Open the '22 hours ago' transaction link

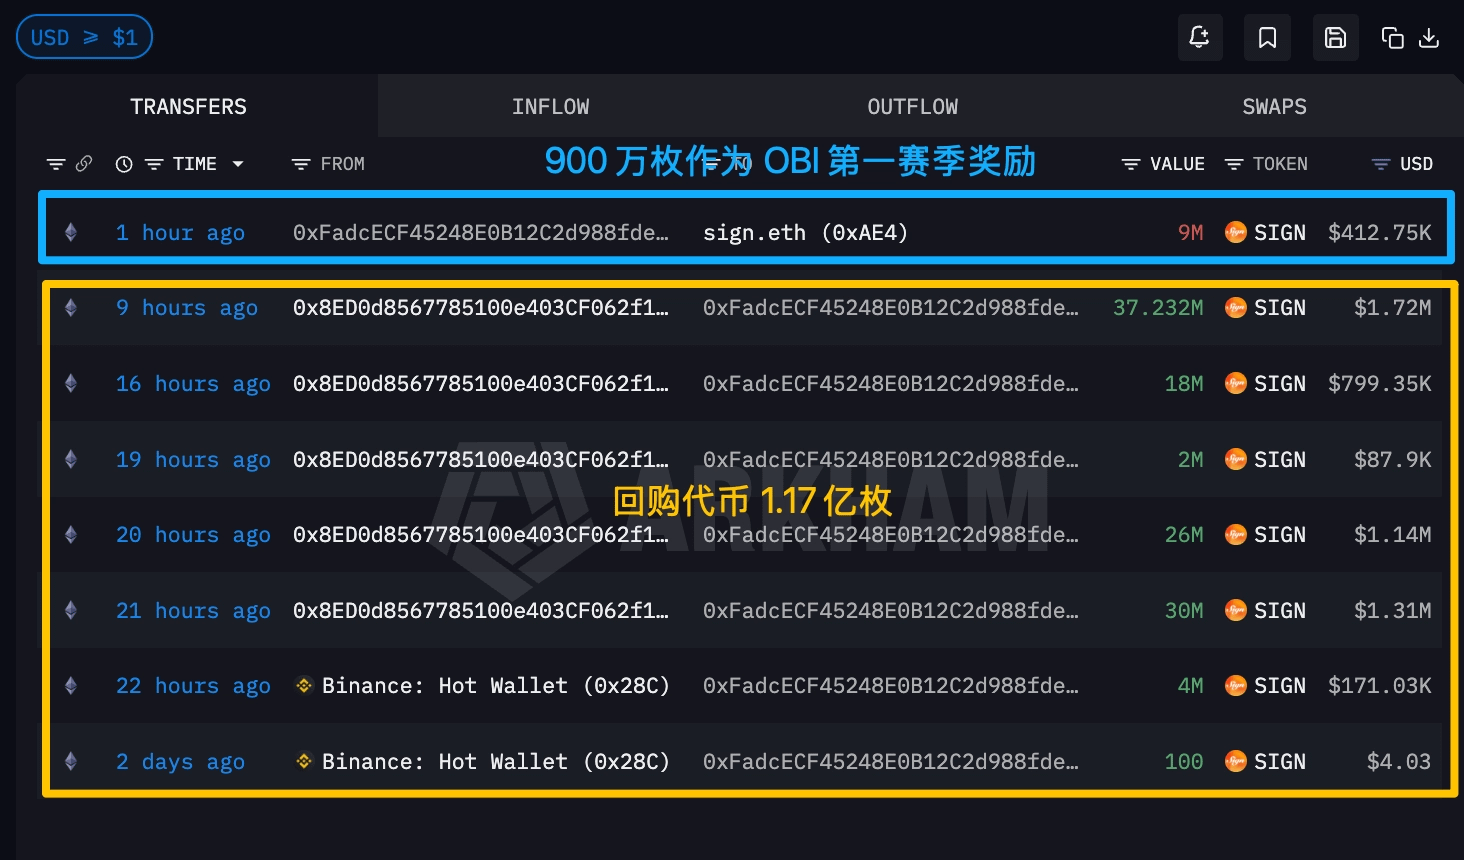[193, 686]
